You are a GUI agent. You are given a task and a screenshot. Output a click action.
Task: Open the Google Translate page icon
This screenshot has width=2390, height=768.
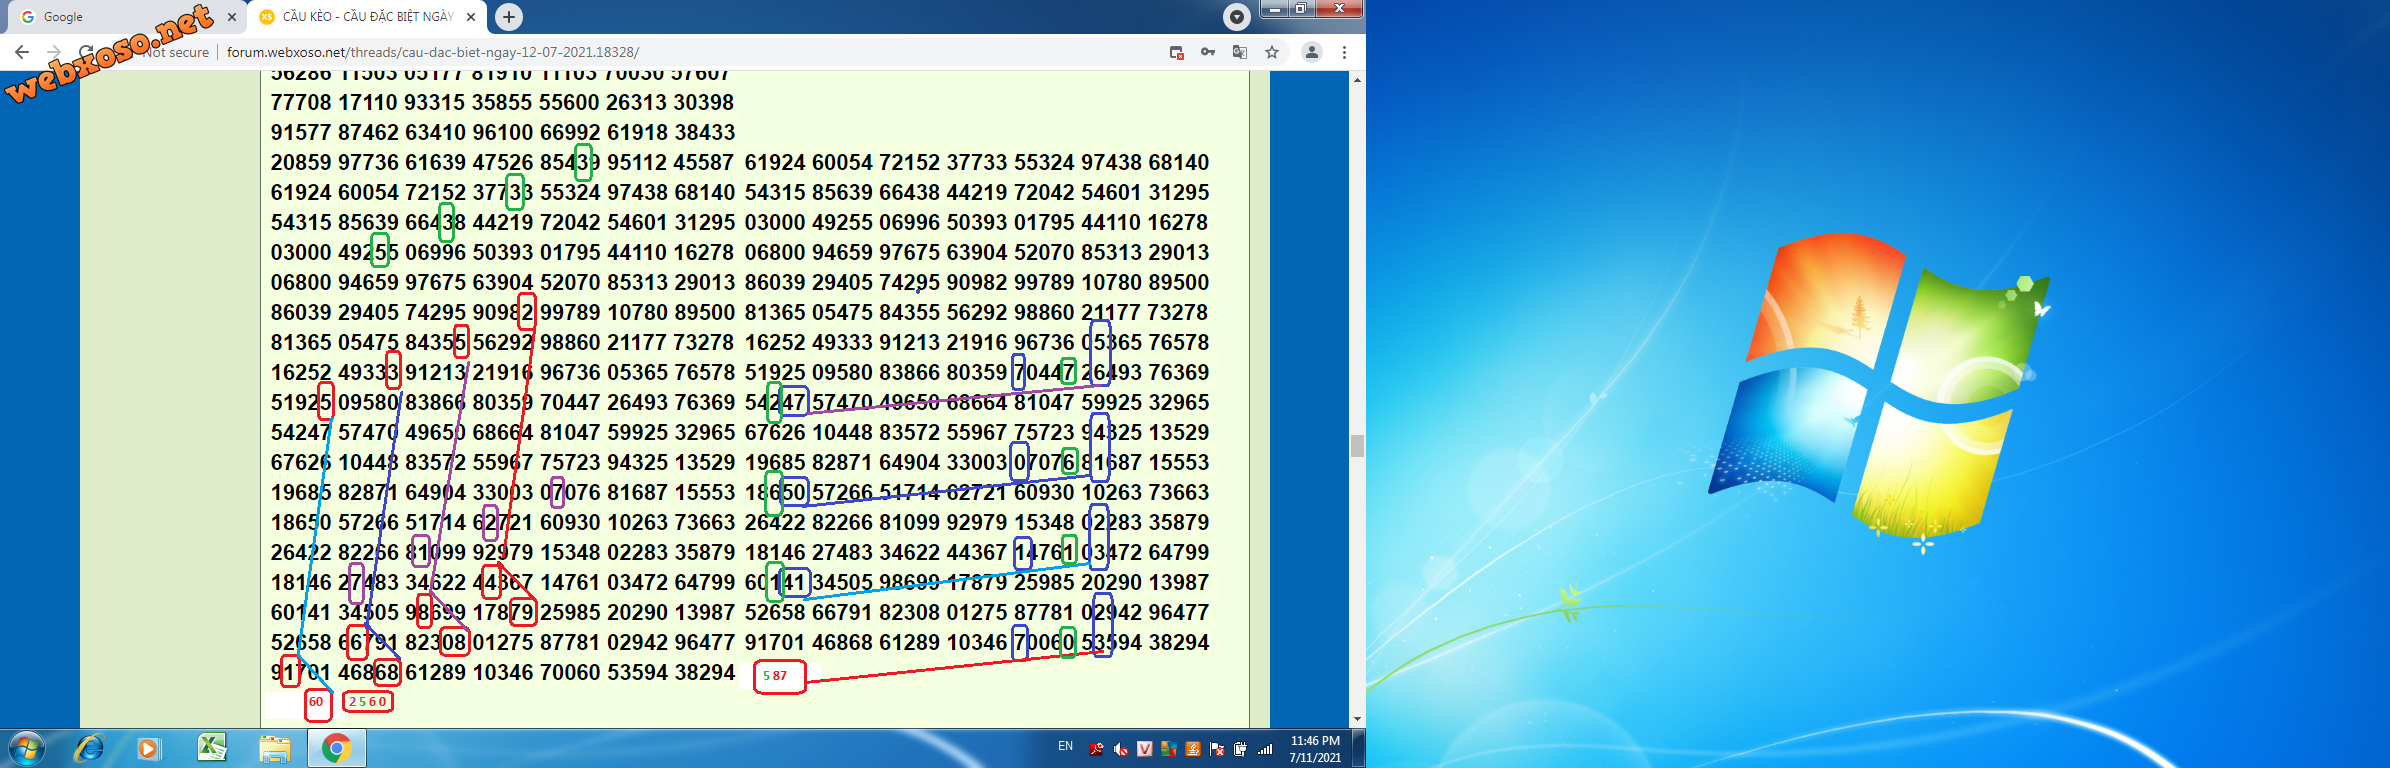tap(1240, 52)
